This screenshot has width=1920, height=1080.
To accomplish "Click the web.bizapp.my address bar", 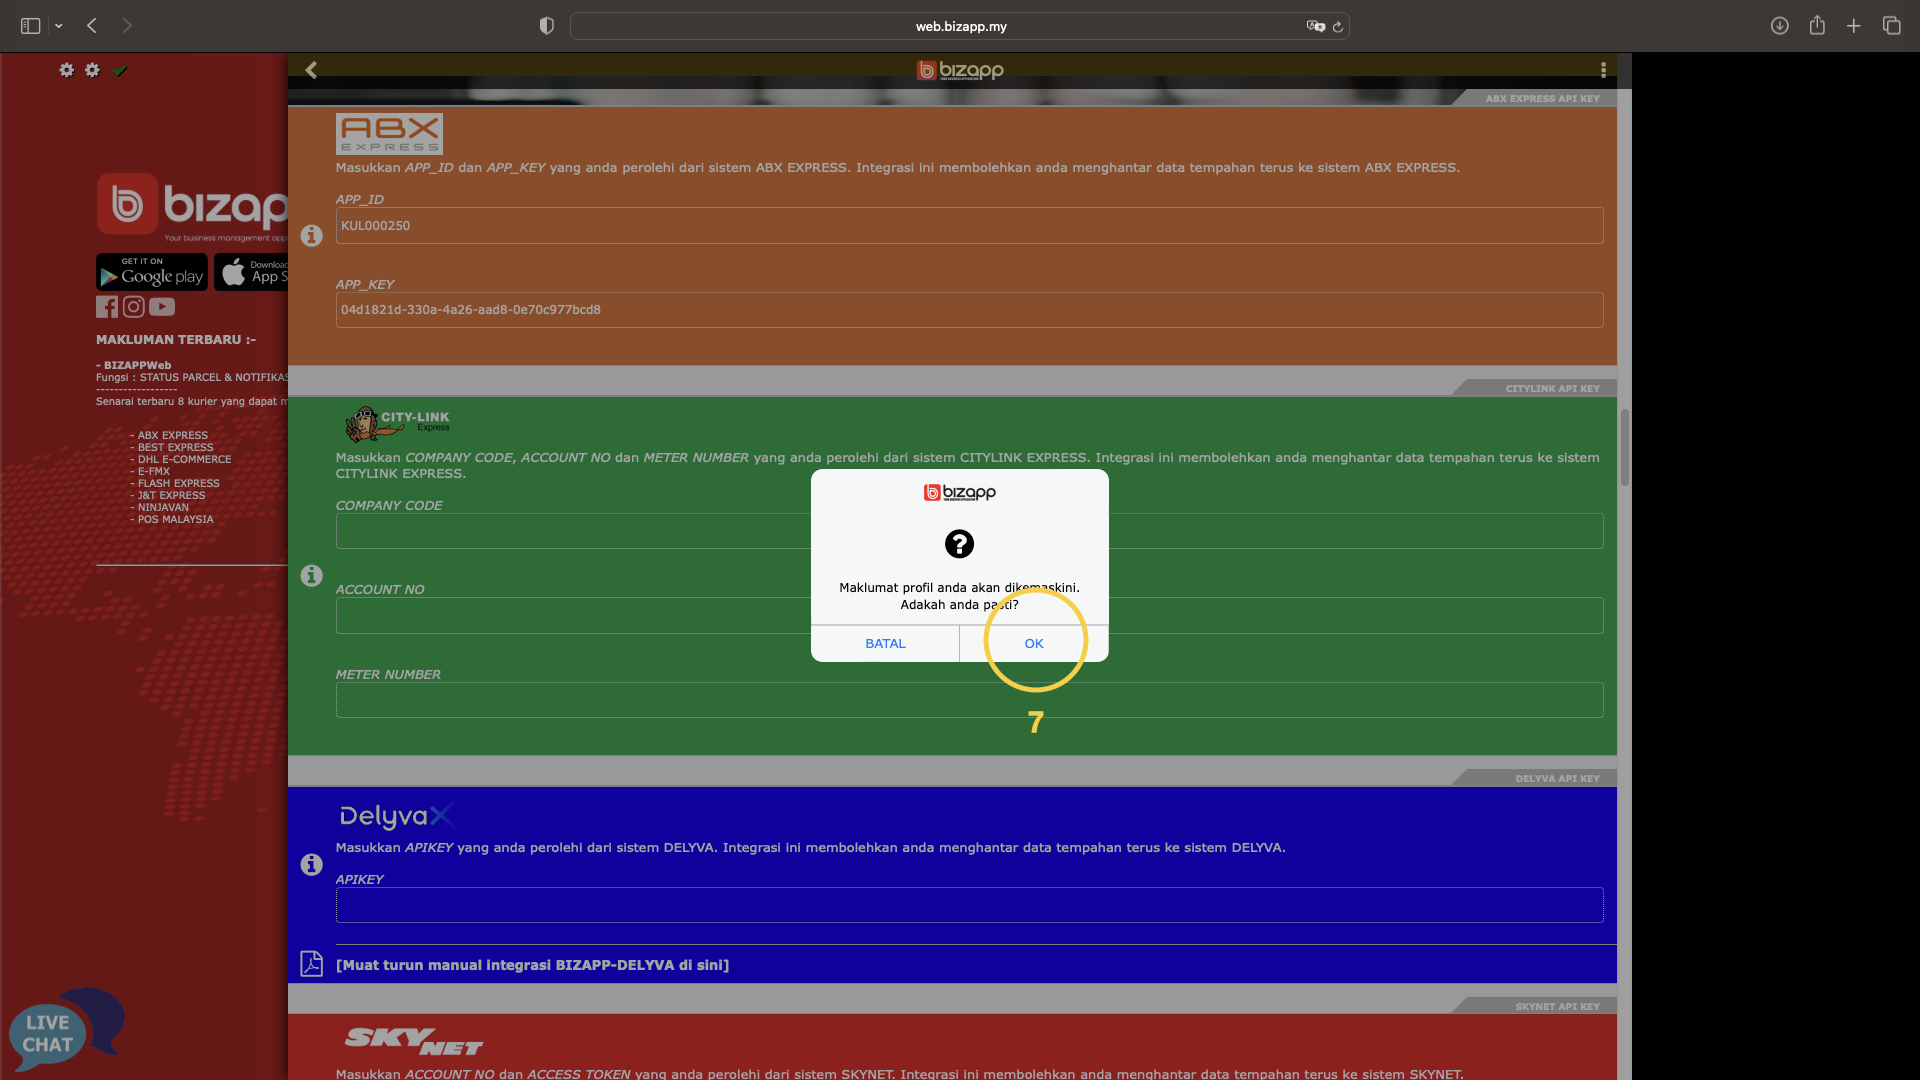I will tap(960, 26).
